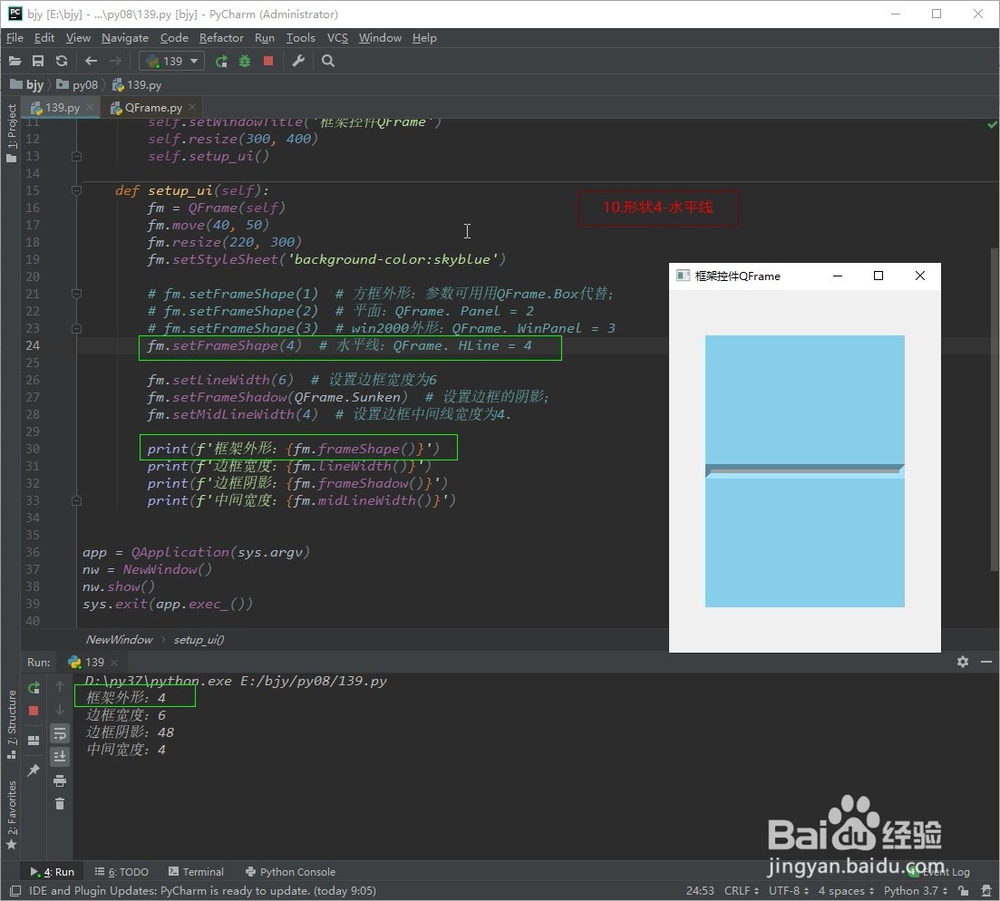Screen dimensions: 1000x901
Task: Open the Python Console tool window
Action: (290, 872)
